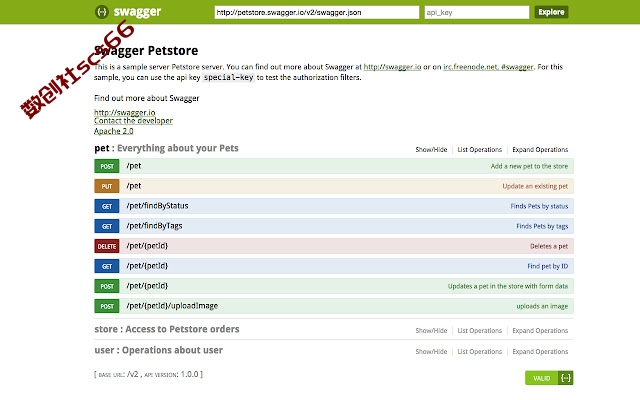640x400 pixels.
Task: Click the green VALID badge
Action: click(542, 378)
